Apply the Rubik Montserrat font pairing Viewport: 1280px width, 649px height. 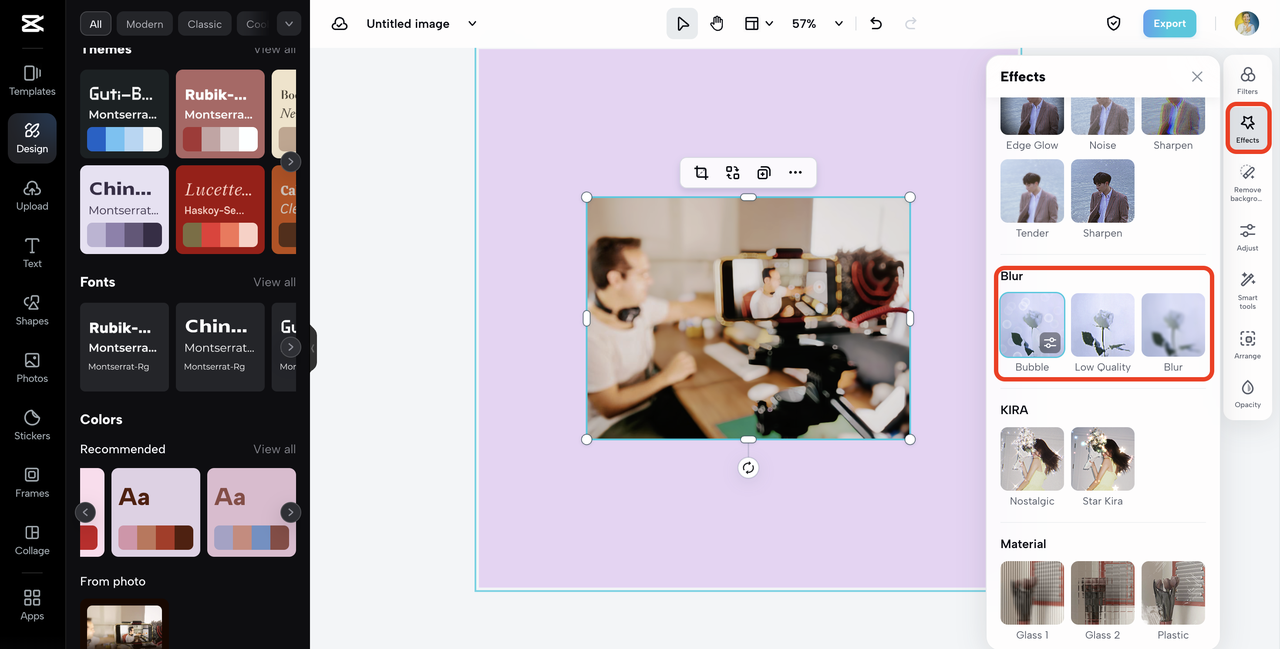[124, 346]
